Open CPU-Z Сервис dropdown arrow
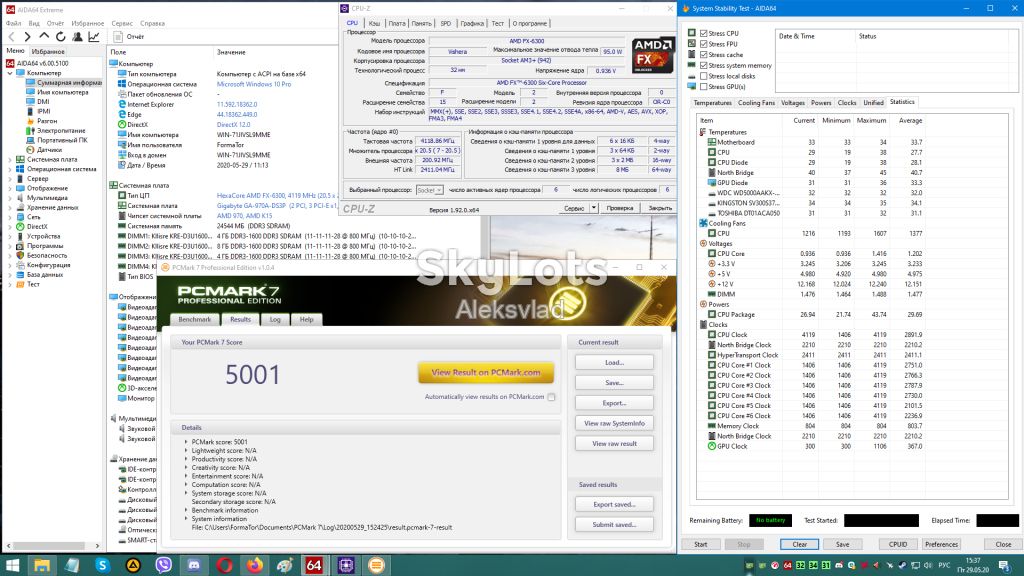 pos(594,208)
